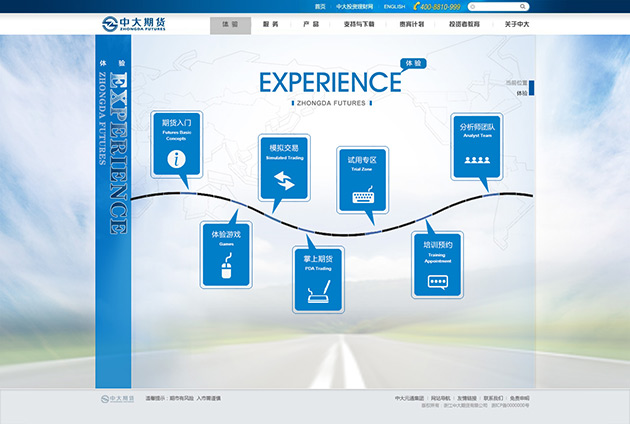Click the 友情链接 footer link
The width and height of the screenshot is (630, 424).
[467, 398]
